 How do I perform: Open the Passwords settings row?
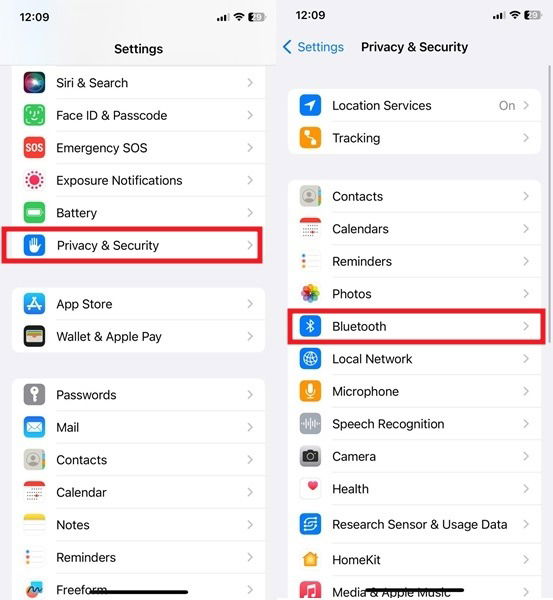click(x=138, y=395)
